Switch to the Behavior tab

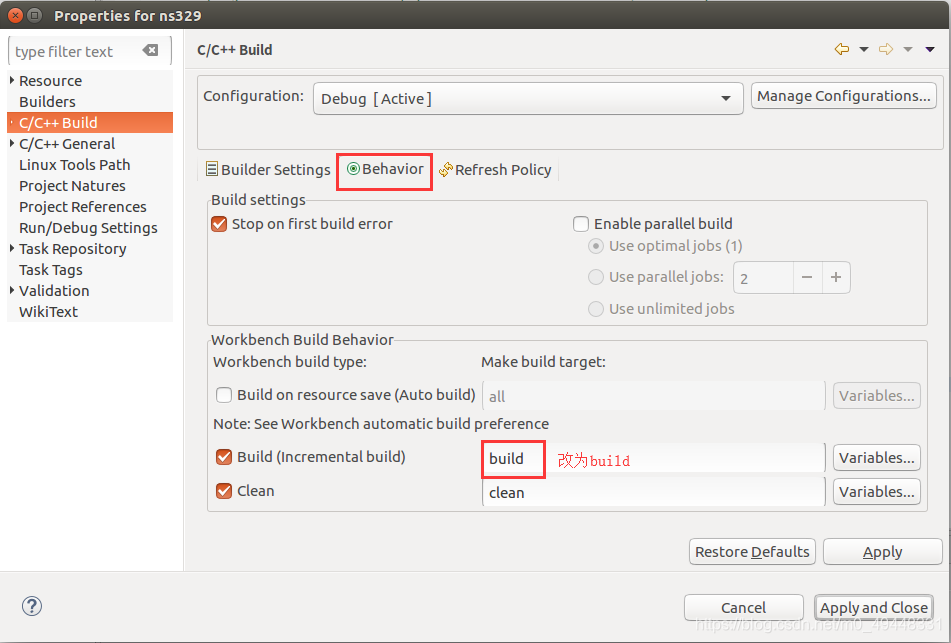click(385, 169)
